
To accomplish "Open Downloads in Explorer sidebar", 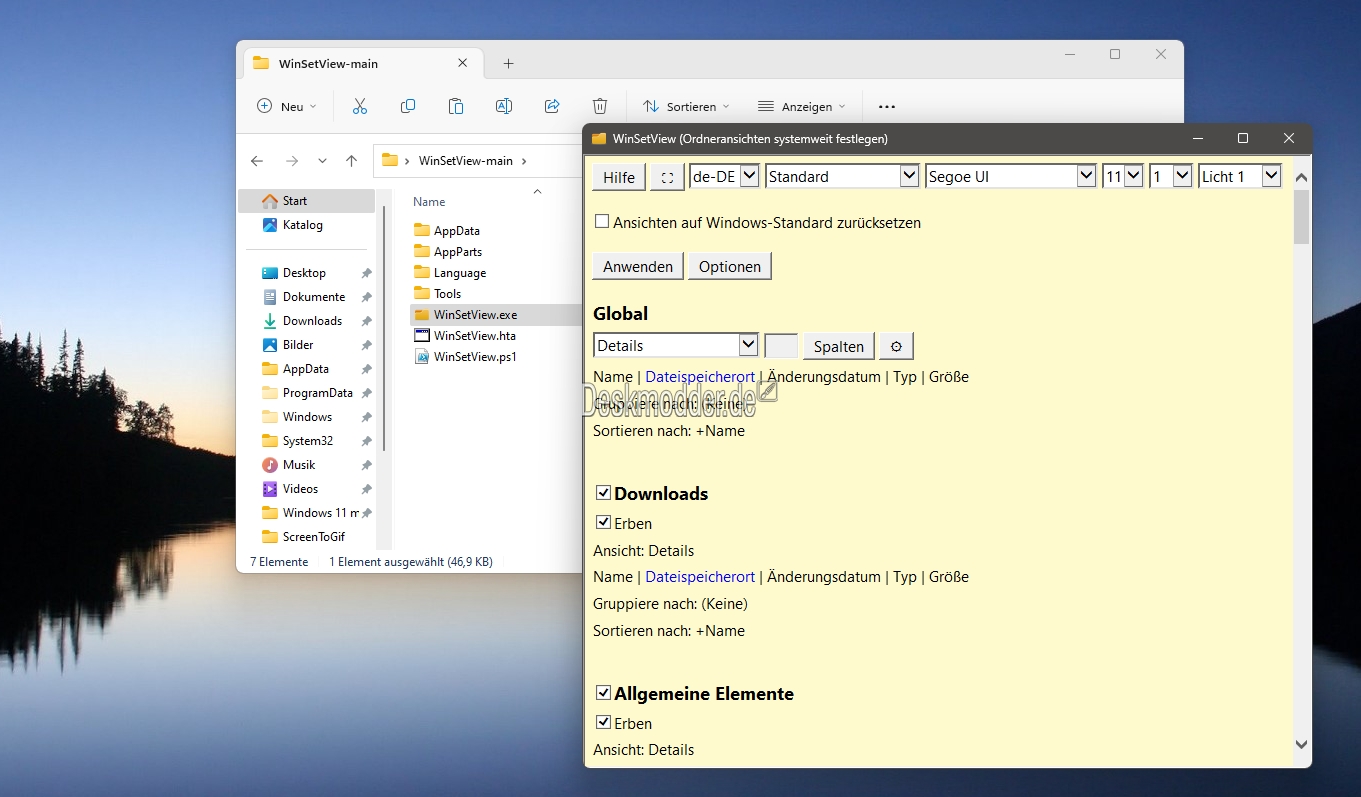I will coord(306,321).
